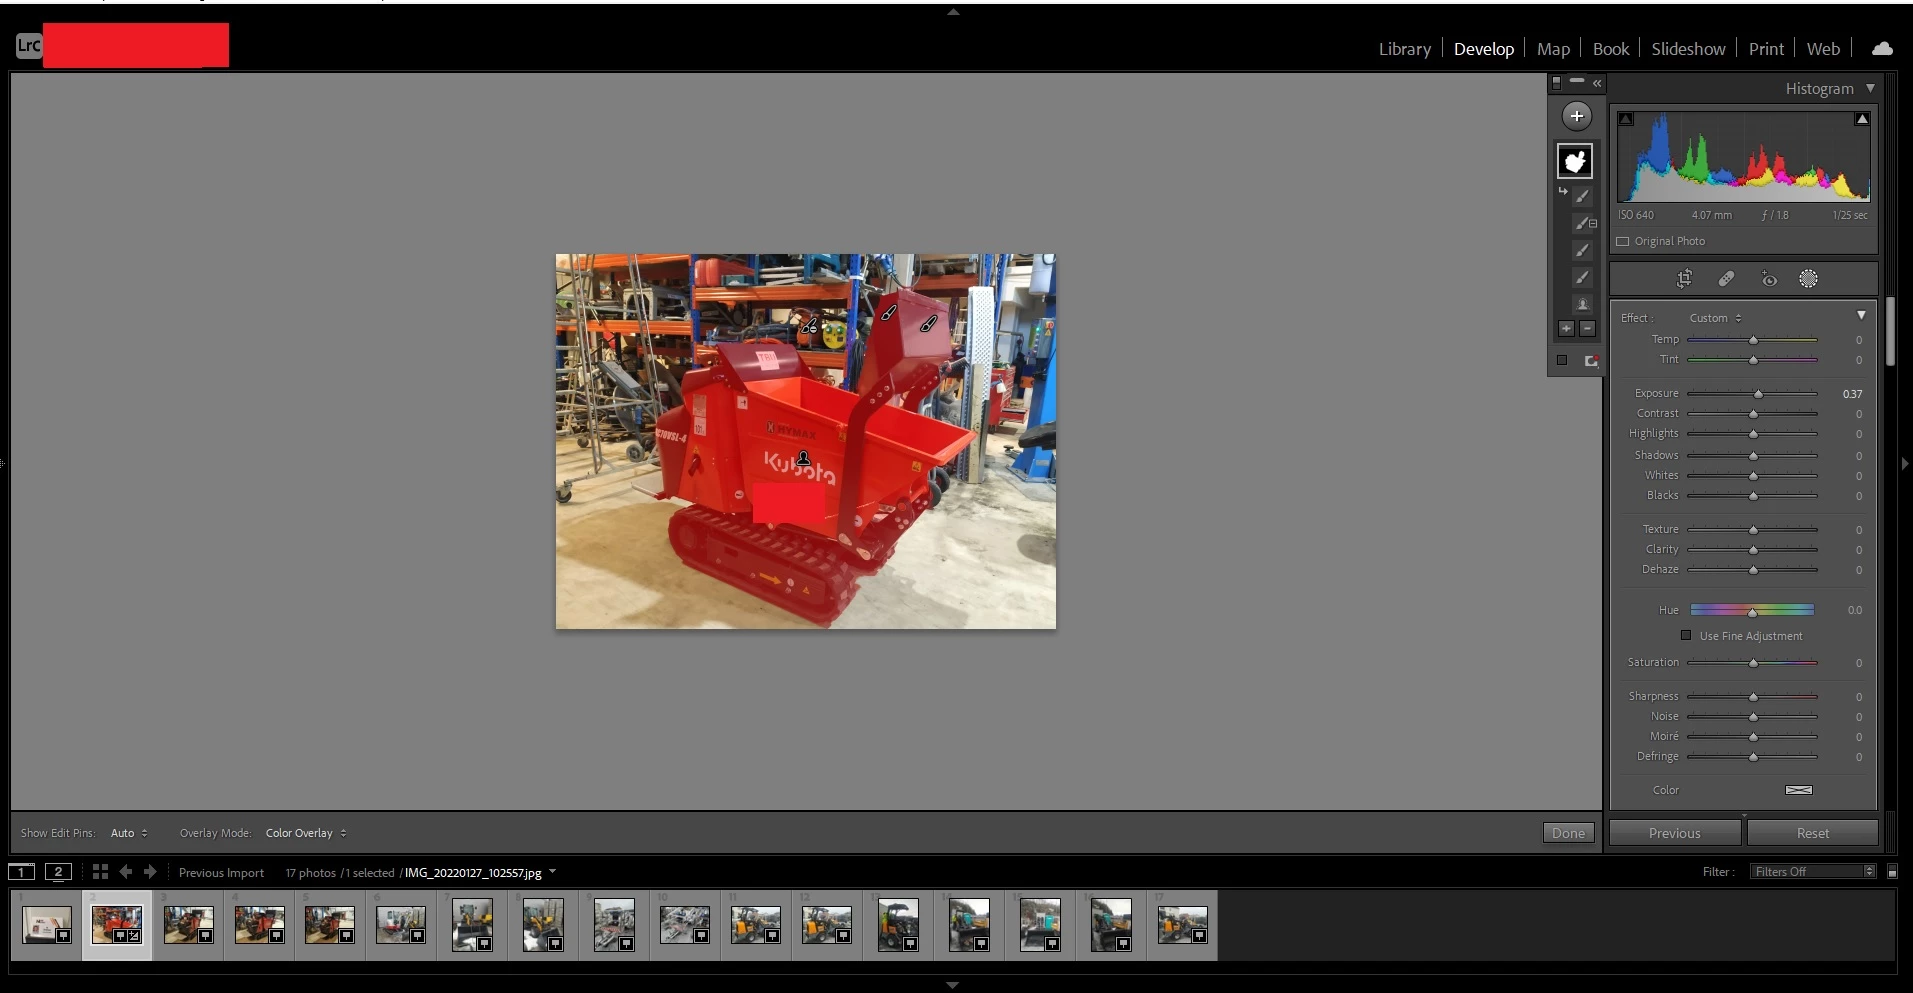Hide the top module panel with arrow

pyautogui.click(x=953, y=12)
